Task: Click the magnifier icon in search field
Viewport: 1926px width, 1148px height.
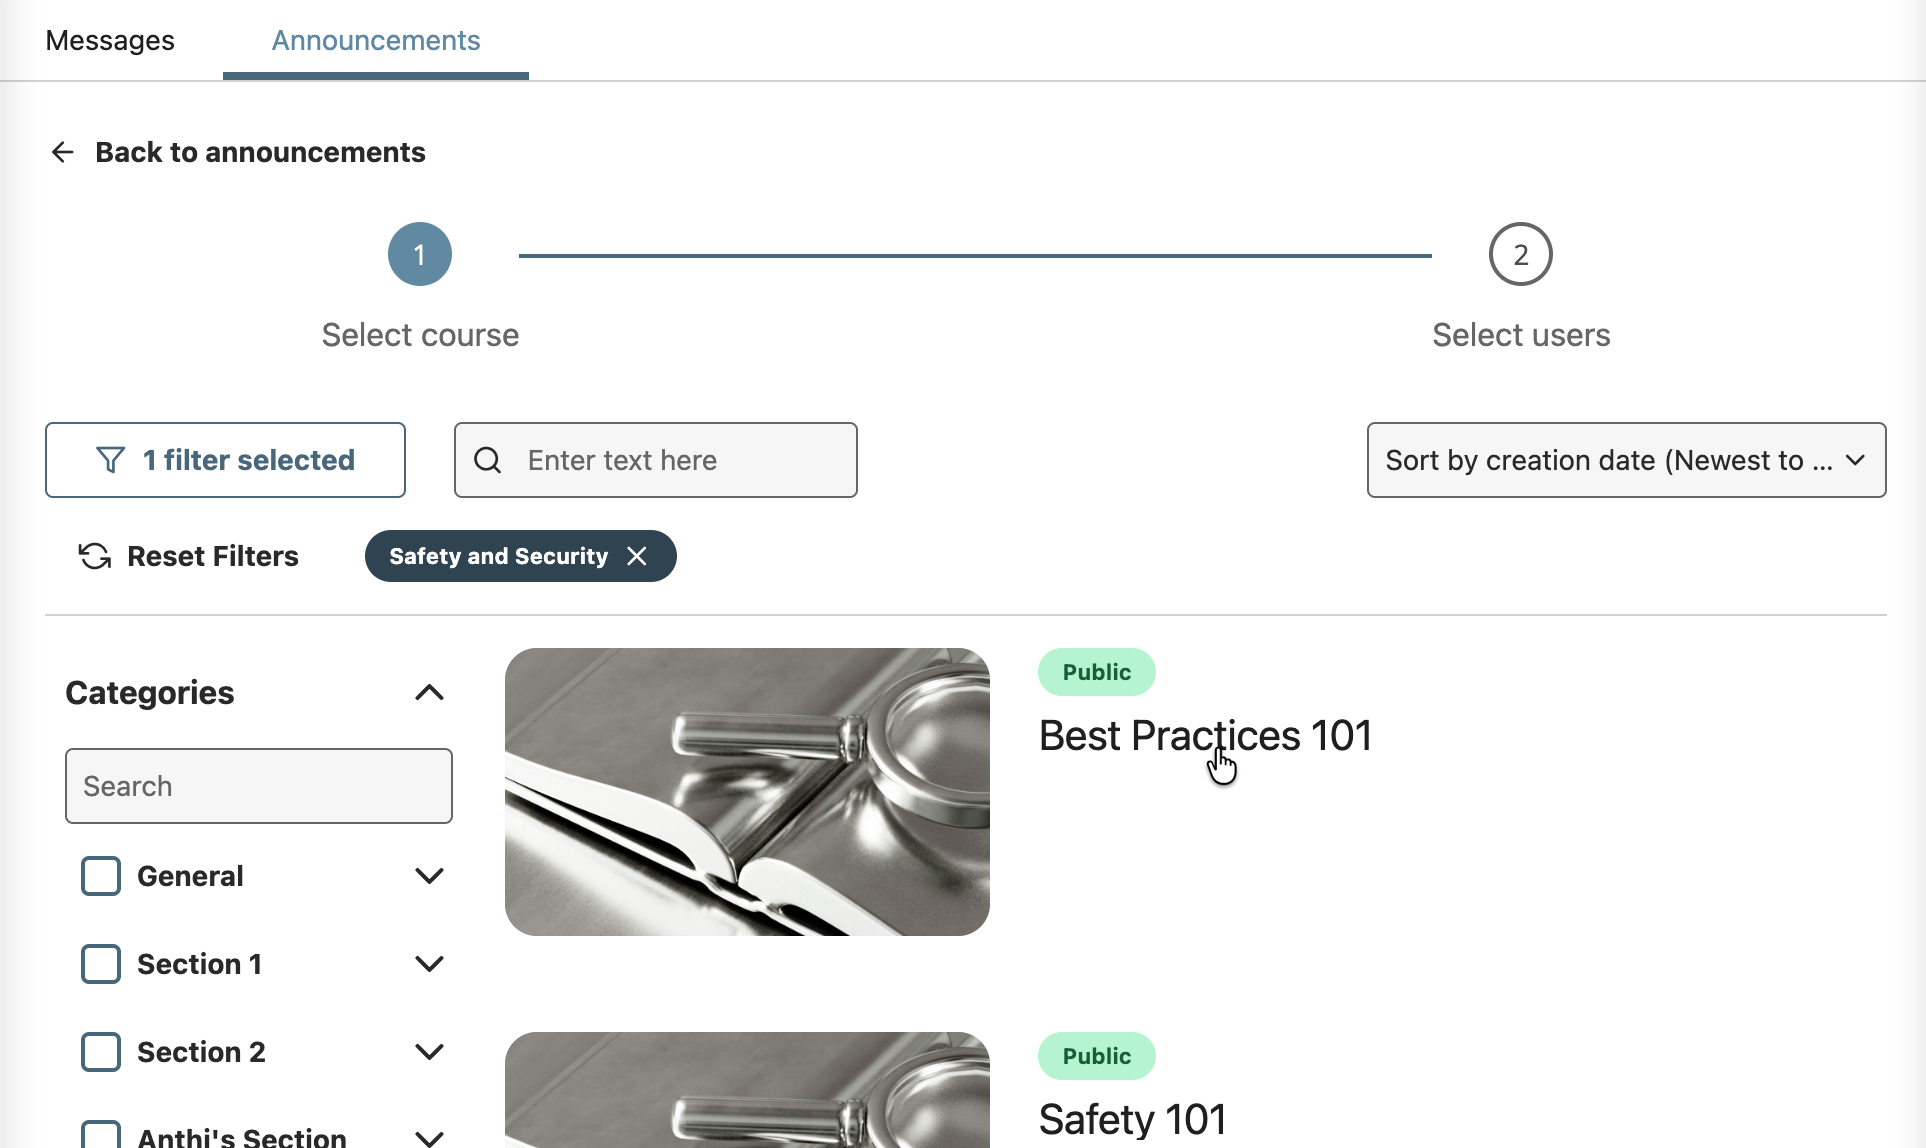Action: [x=488, y=460]
